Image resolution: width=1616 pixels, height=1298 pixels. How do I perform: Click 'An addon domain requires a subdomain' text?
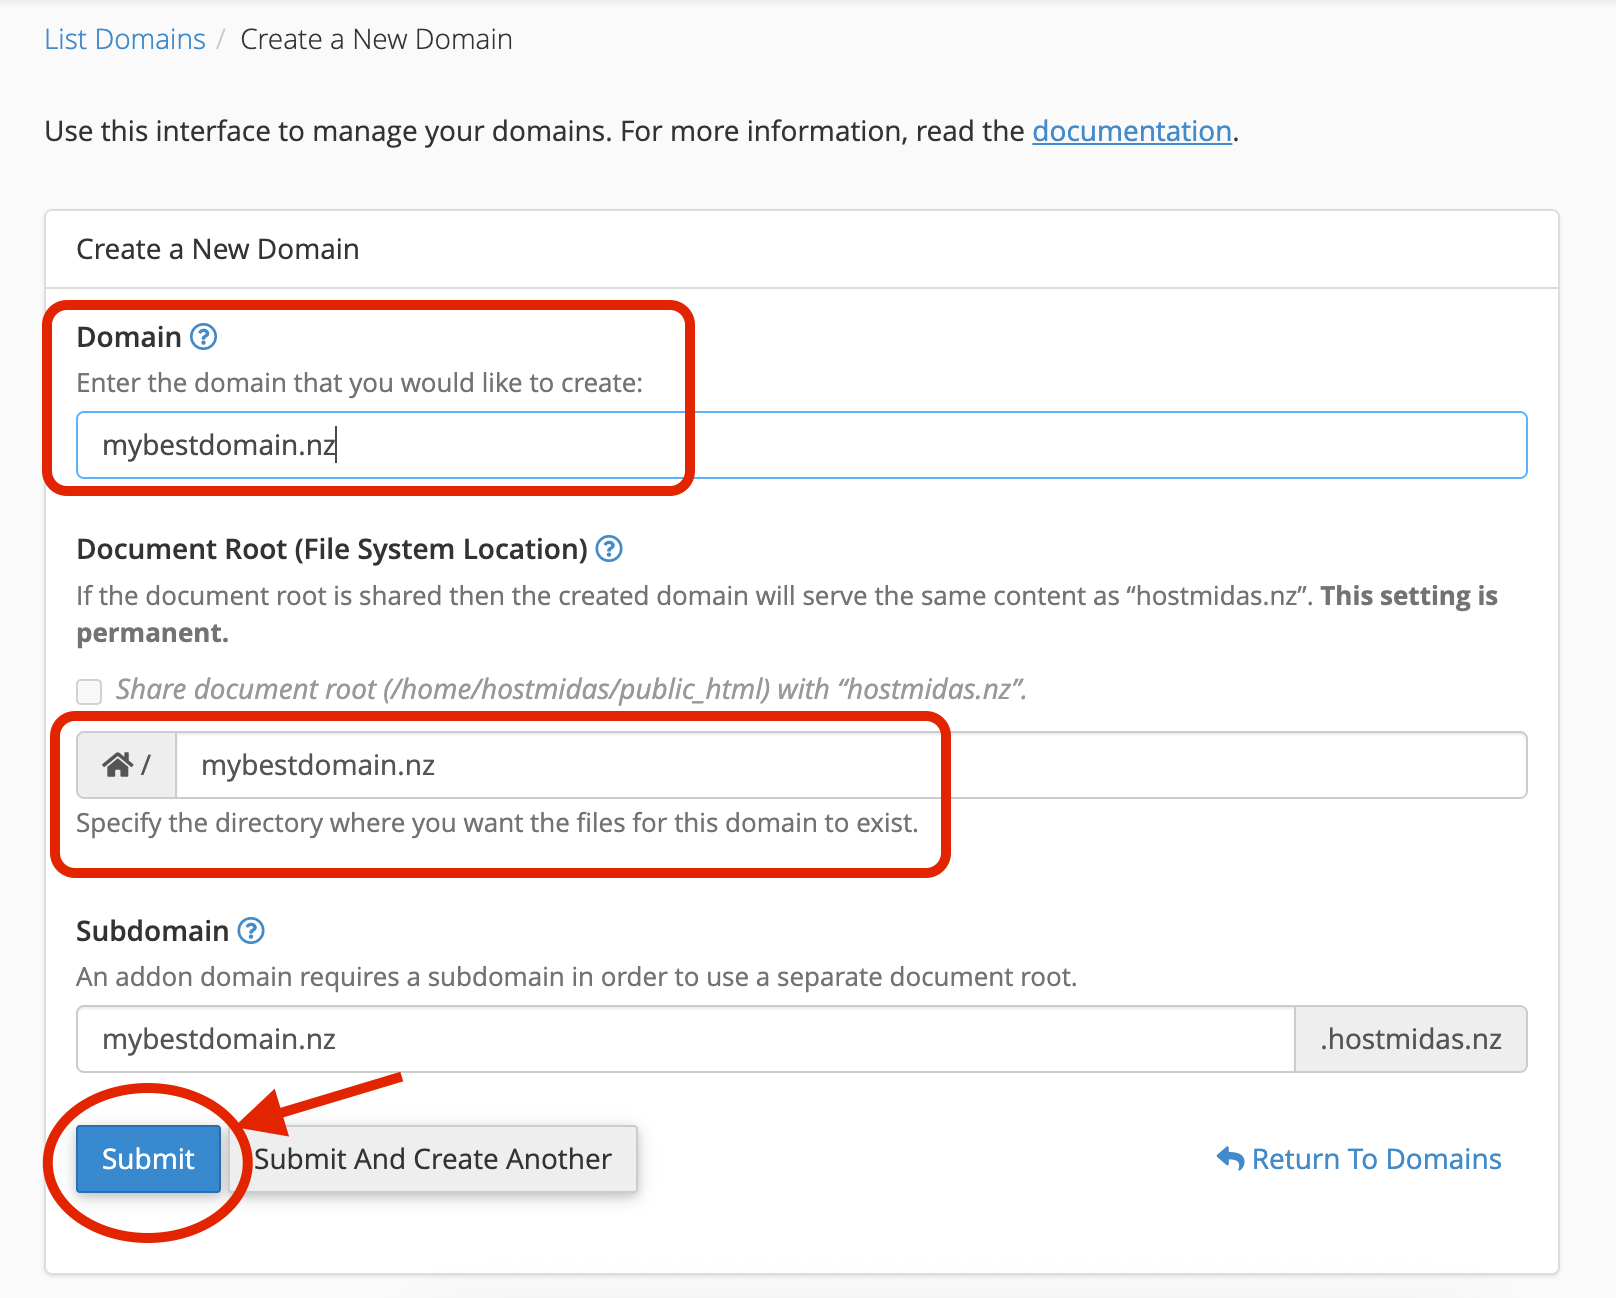(x=577, y=977)
